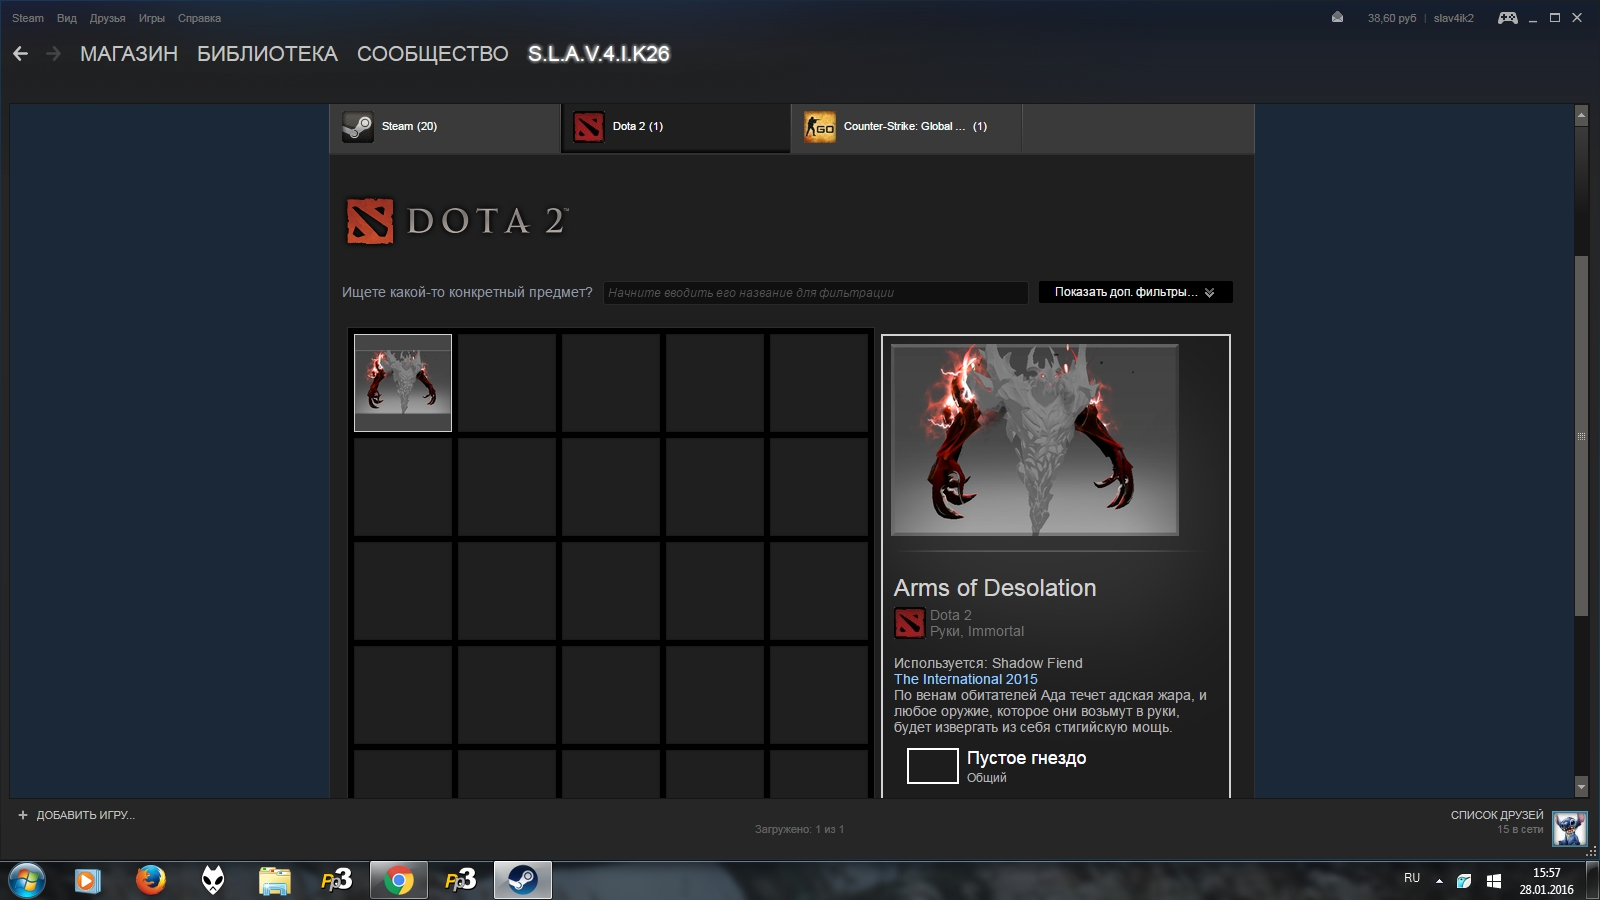1600x900 pixels.
Task: Open the Steam menu
Action: (x=28, y=18)
